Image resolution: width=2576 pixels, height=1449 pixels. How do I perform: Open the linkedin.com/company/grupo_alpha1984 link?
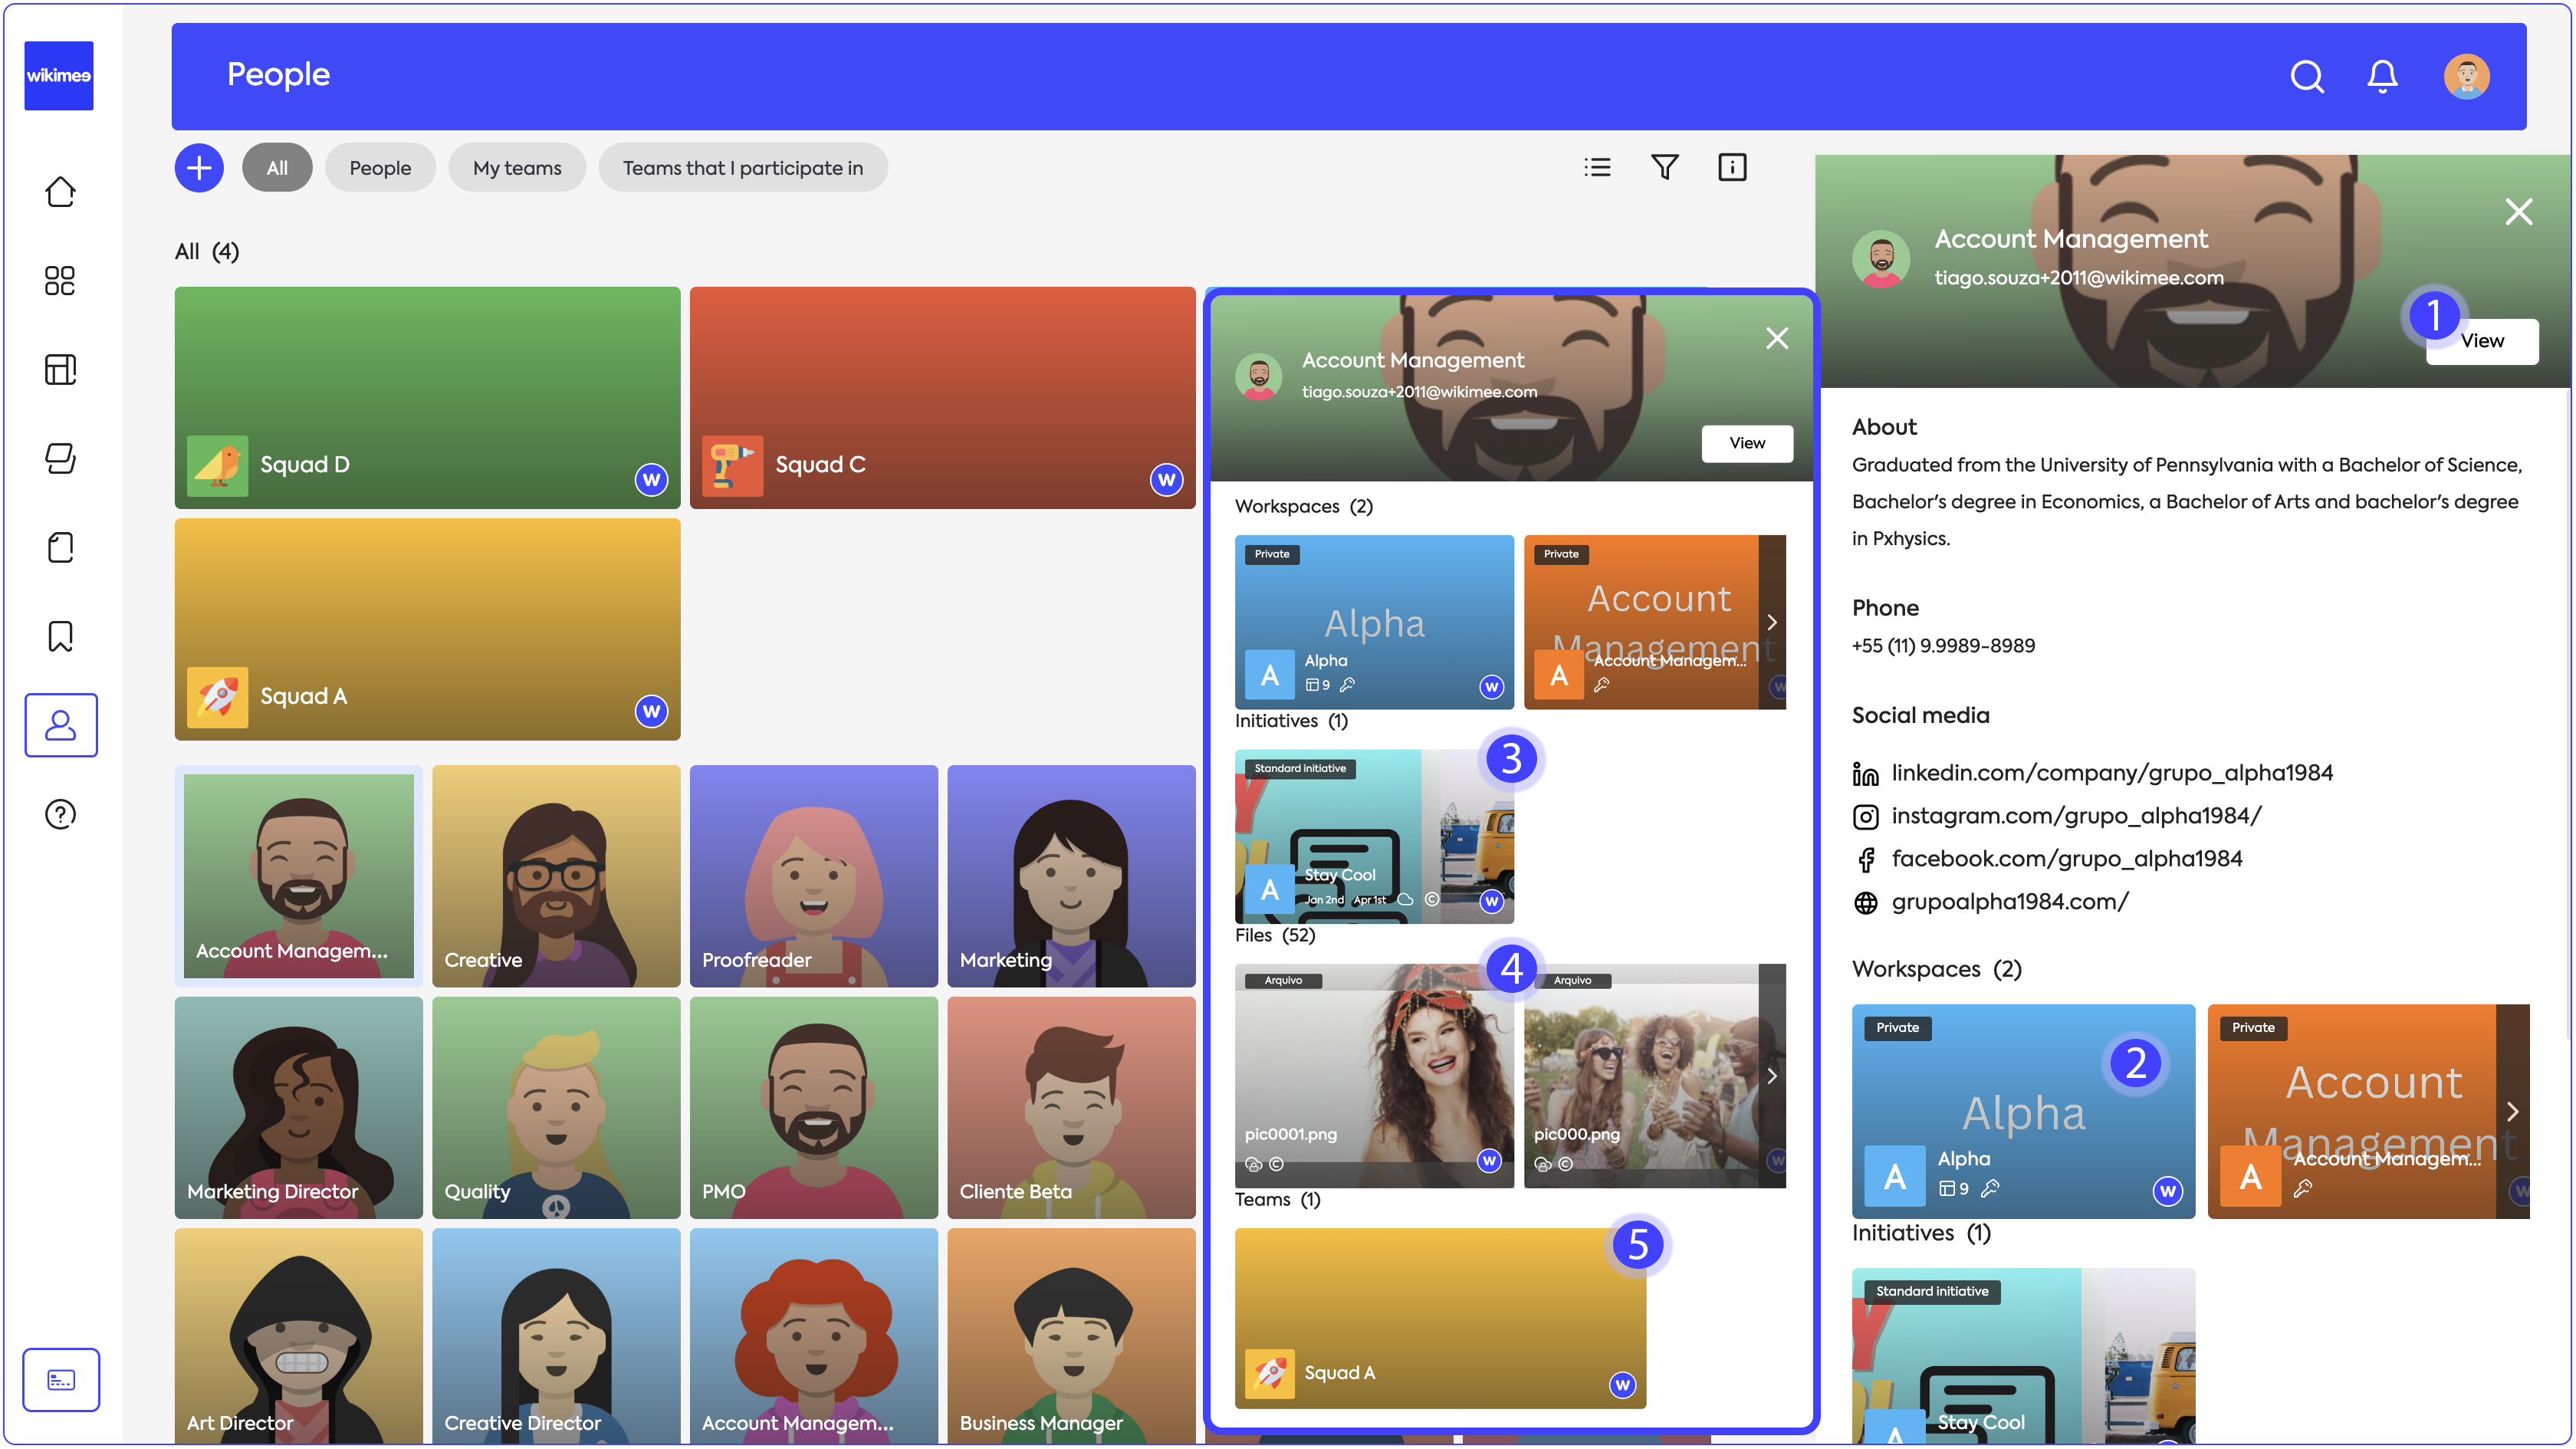click(2111, 773)
